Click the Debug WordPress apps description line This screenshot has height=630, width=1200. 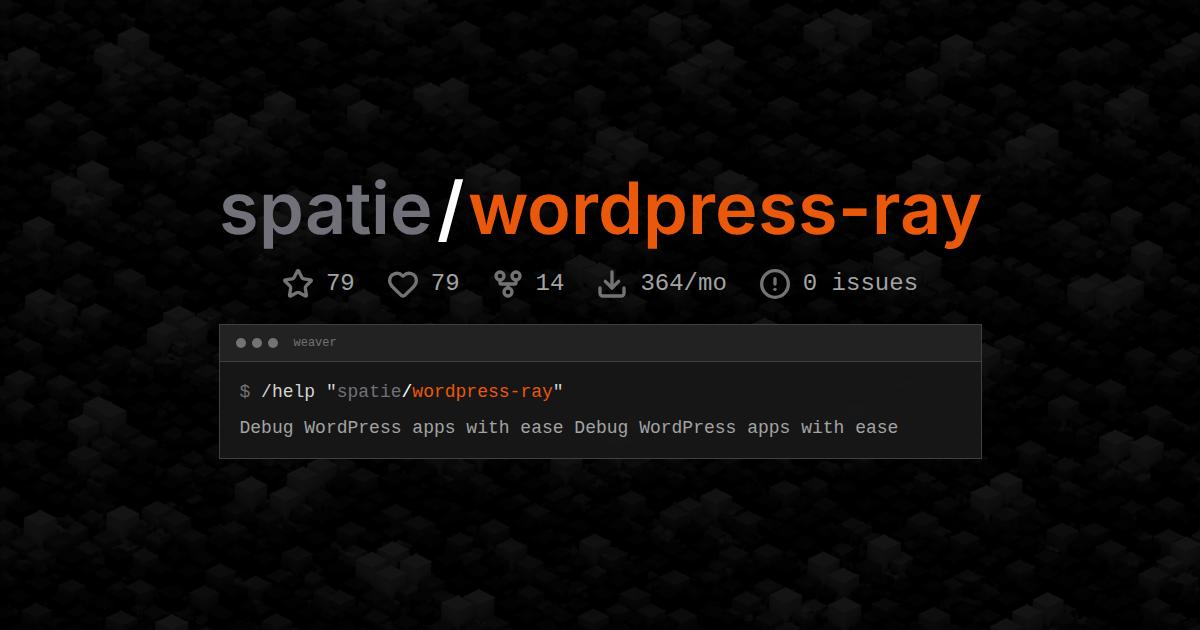[568, 427]
